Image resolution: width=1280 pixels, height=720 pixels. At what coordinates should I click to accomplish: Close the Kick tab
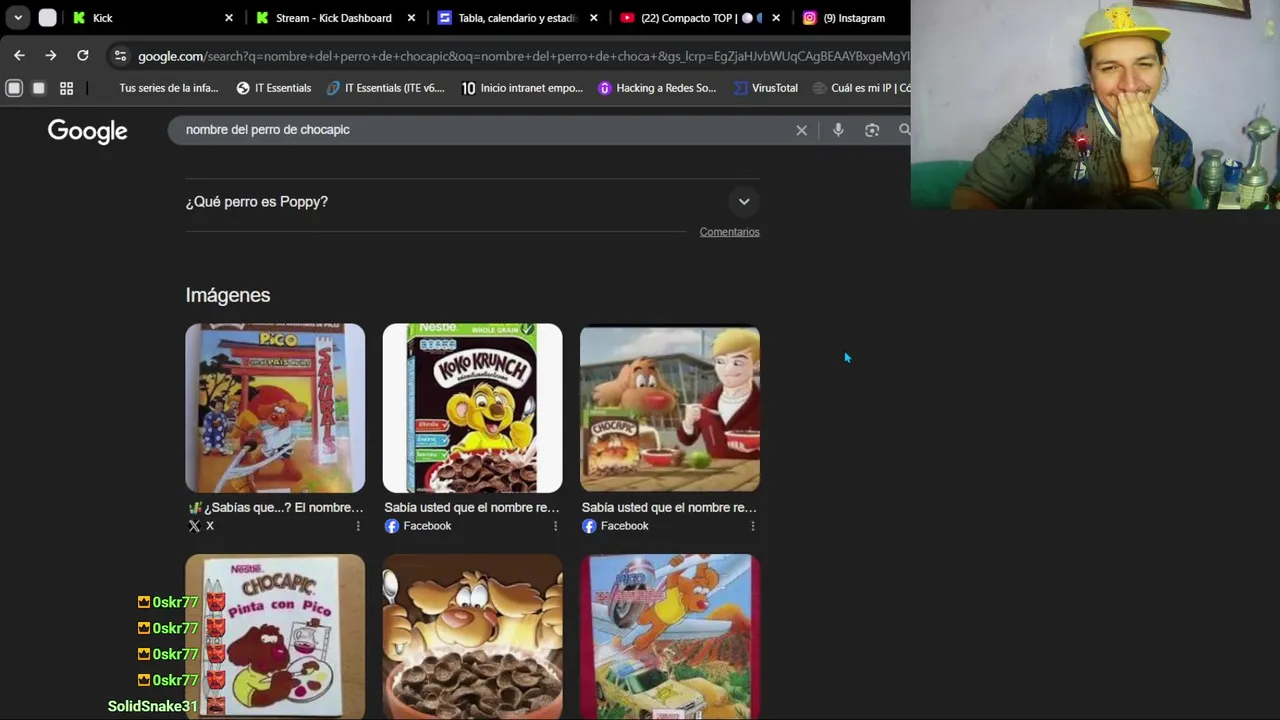pos(228,18)
